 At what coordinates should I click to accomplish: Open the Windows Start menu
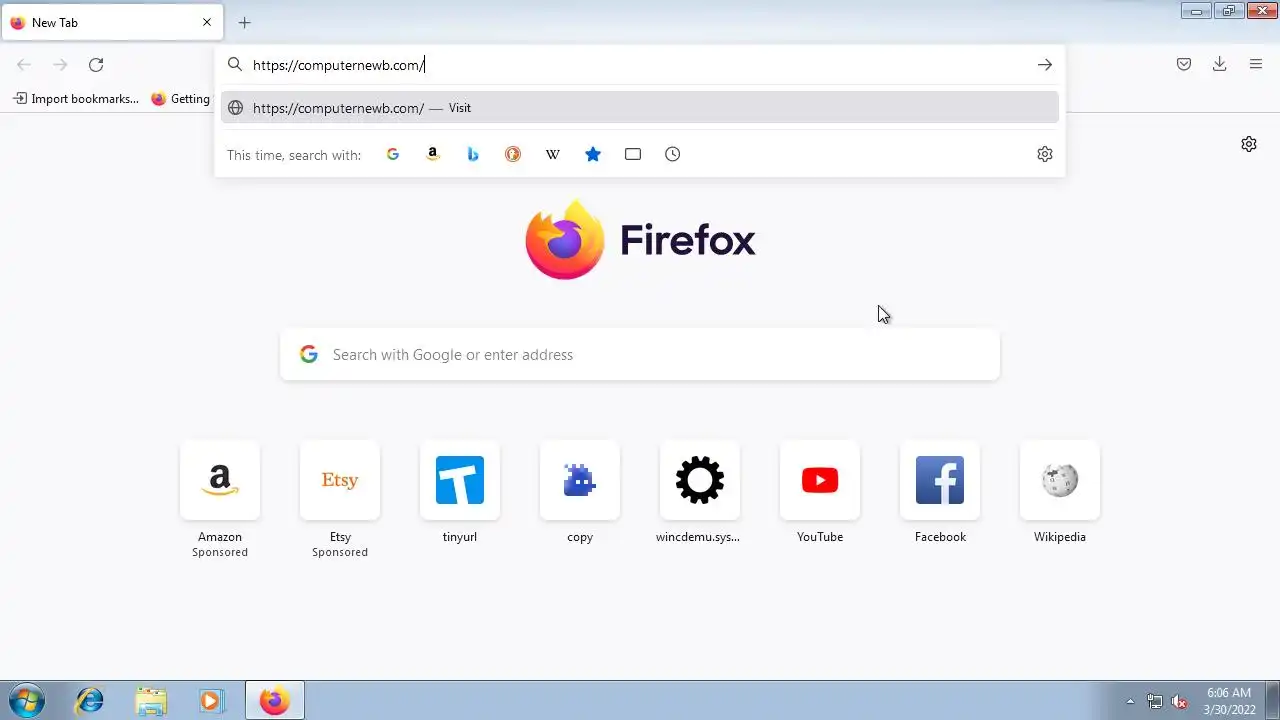(27, 700)
